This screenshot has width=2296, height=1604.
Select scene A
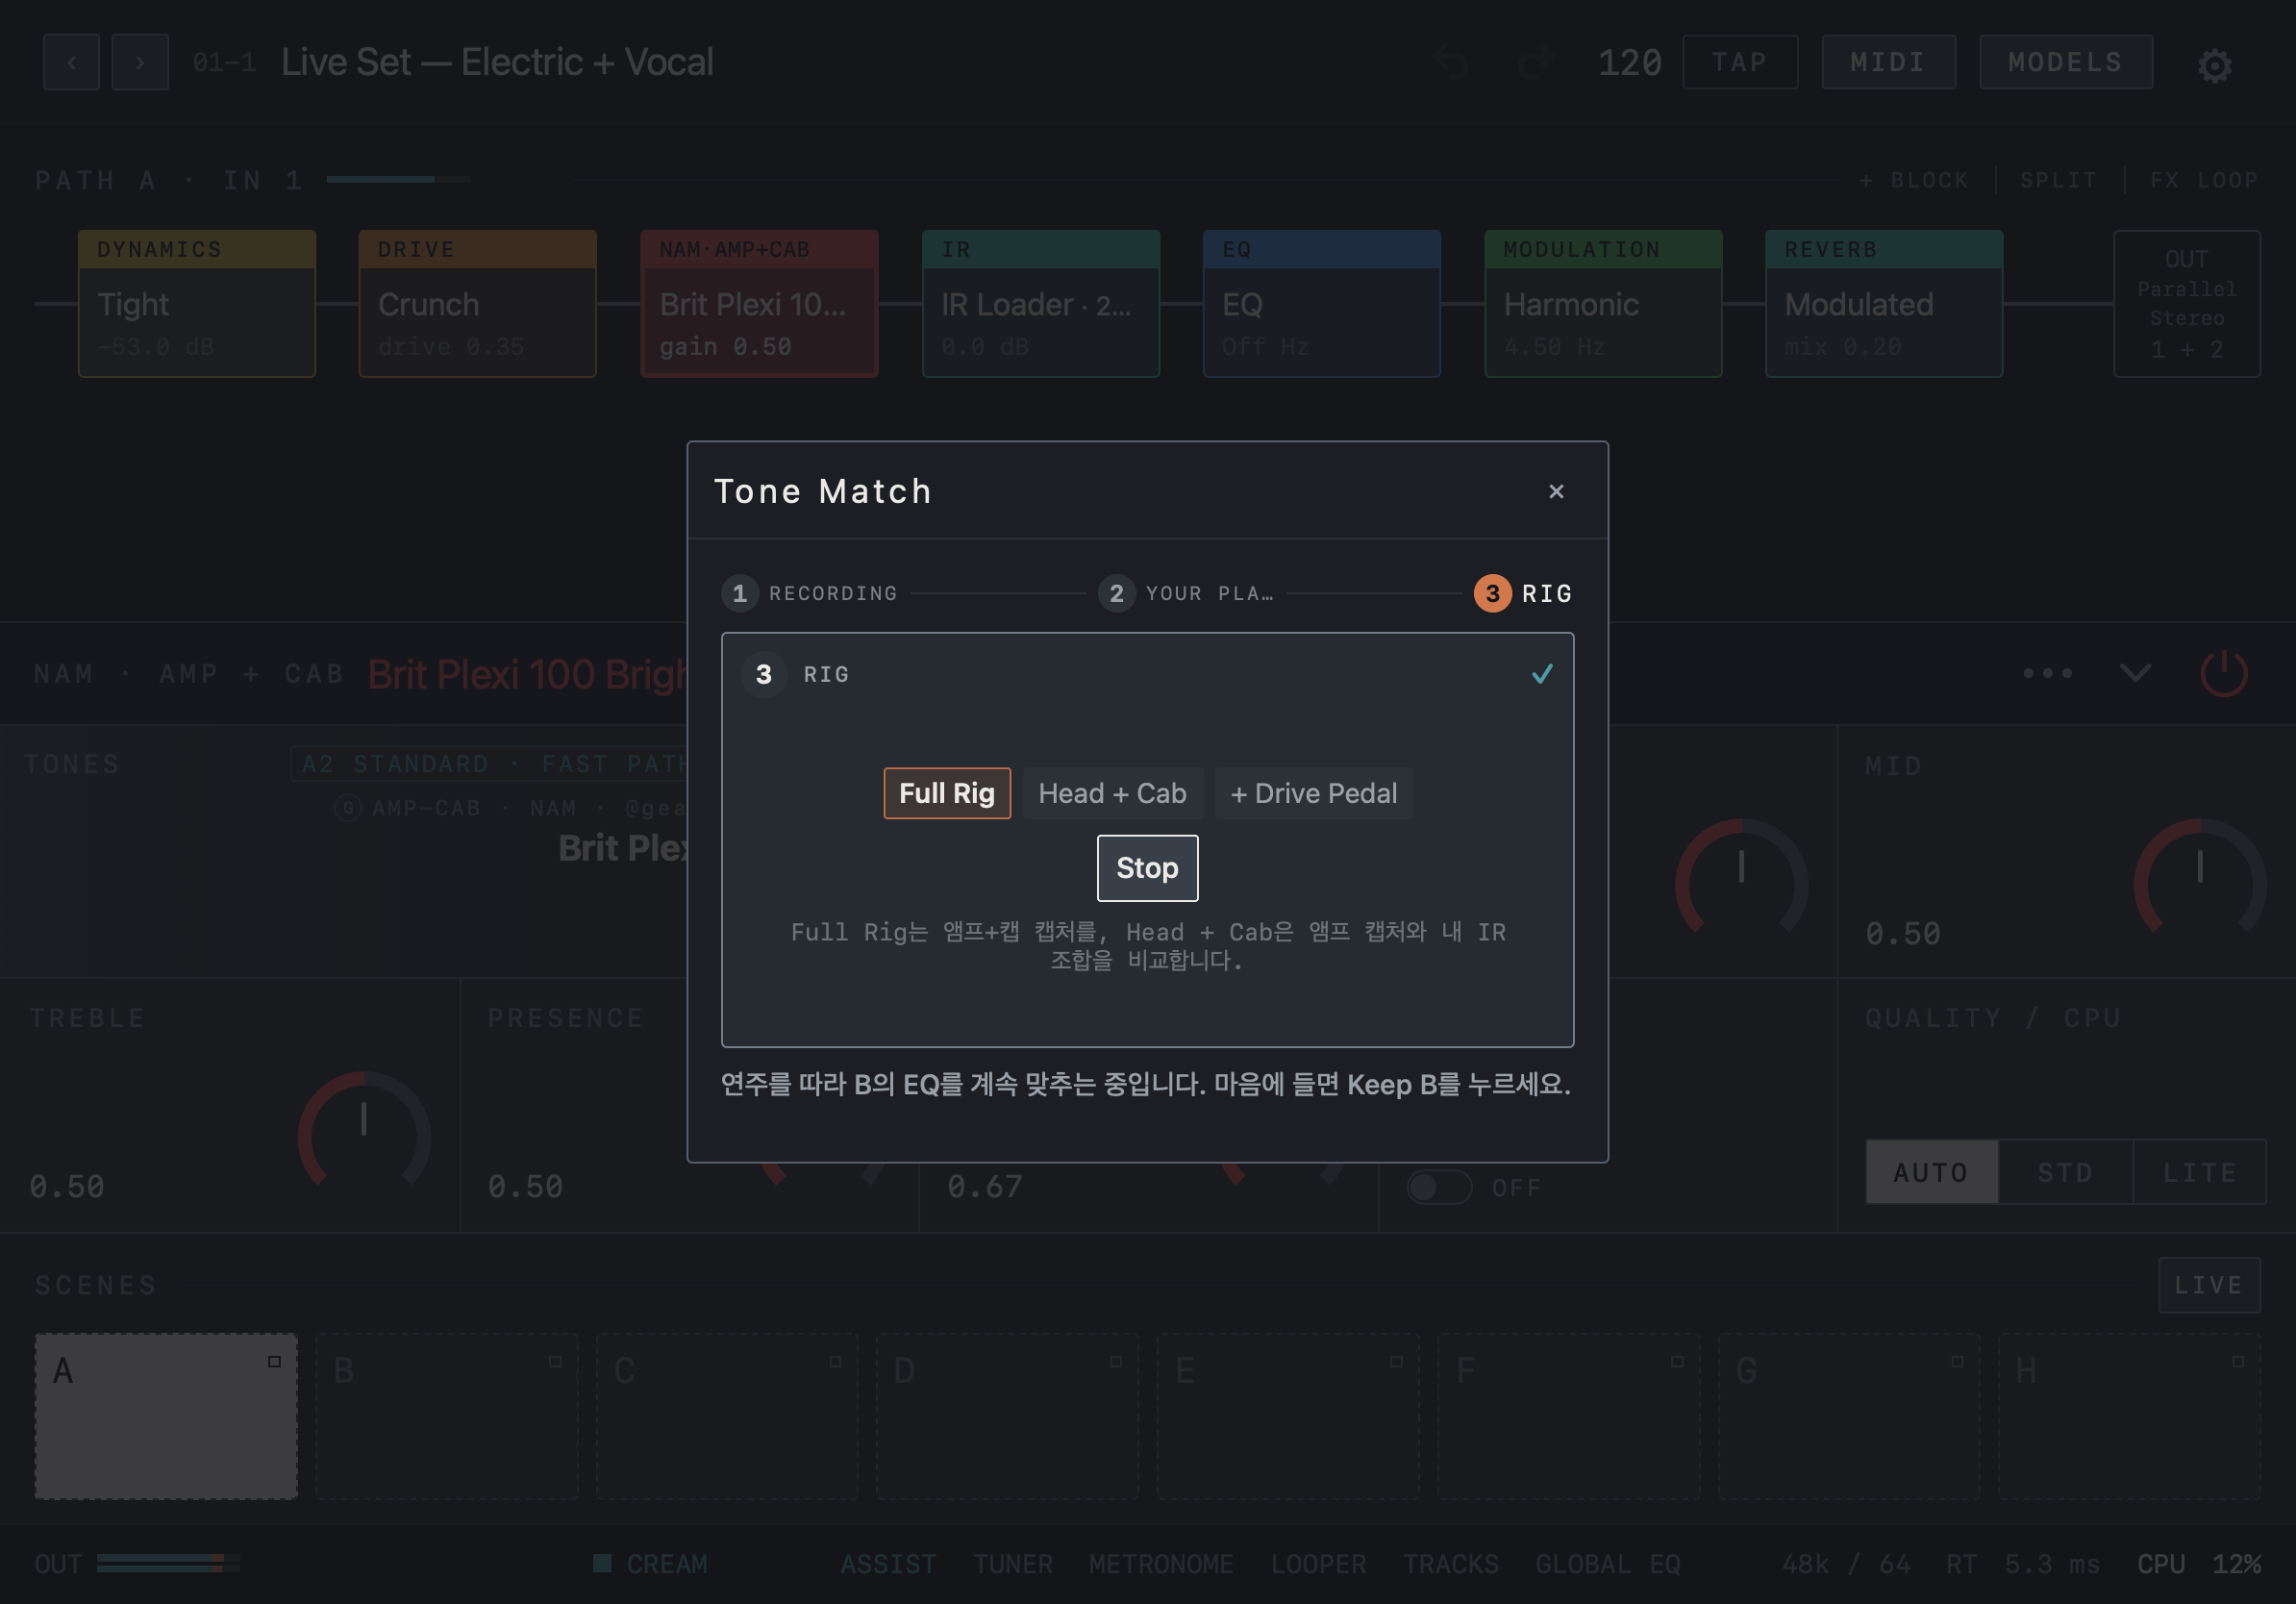pos(166,1416)
